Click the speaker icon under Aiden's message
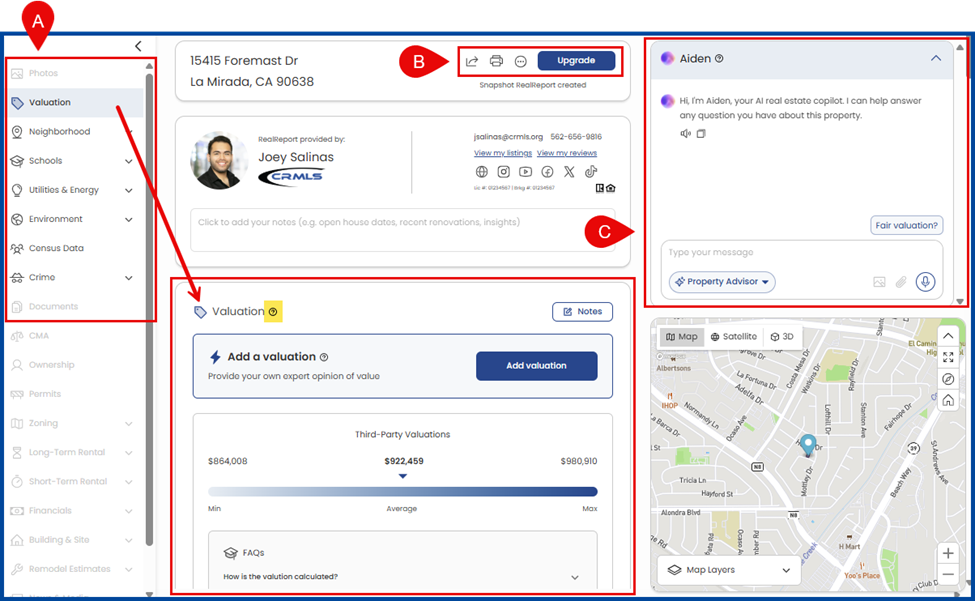 685,134
